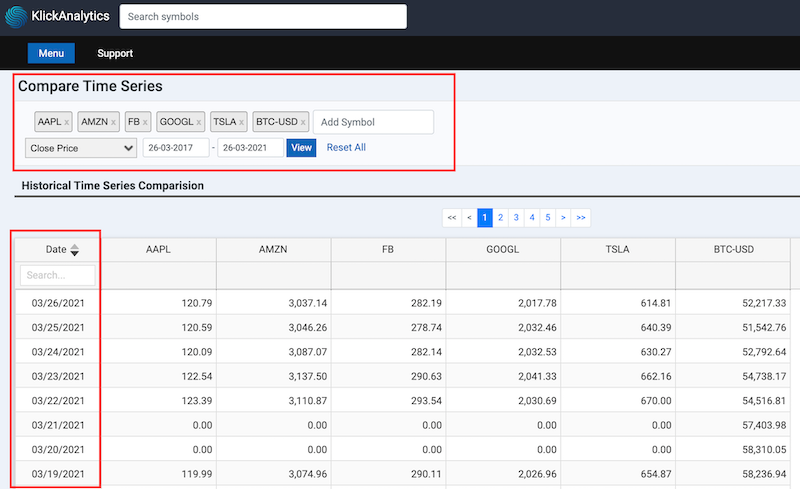Screen dimensions: 800x489
Task: Click the KlickAnalytics swirl logo
Action: coord(16,16)
